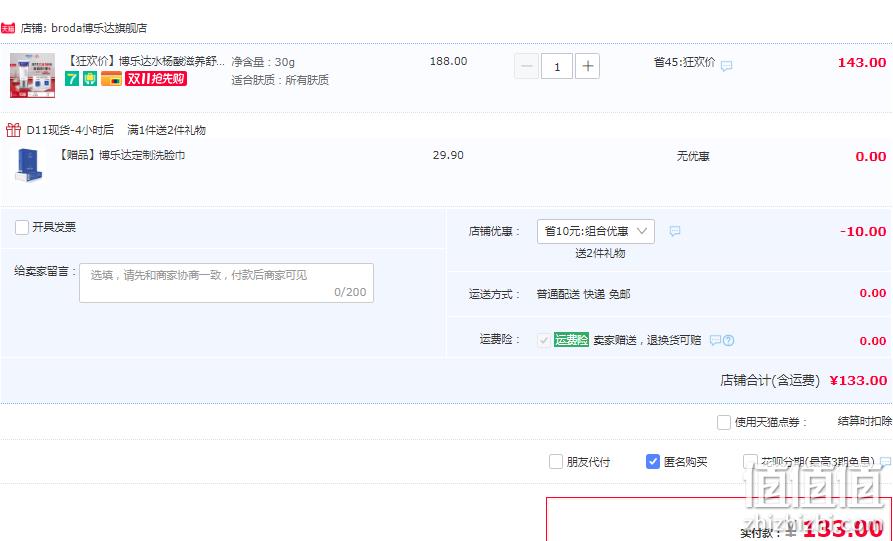The width and height of the screenshot is (893, 541).
Task: Focus the quantity input field showing 1
Action: tap(556, 67)
